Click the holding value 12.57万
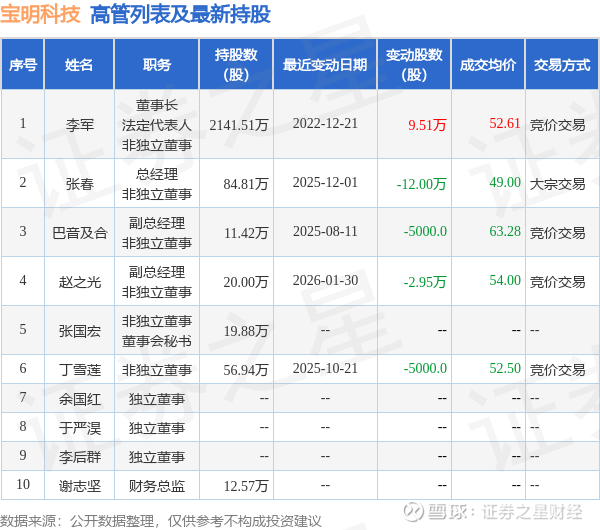This screenshot has width=600, height=530. pyautogui.click(x=246, y=486)
